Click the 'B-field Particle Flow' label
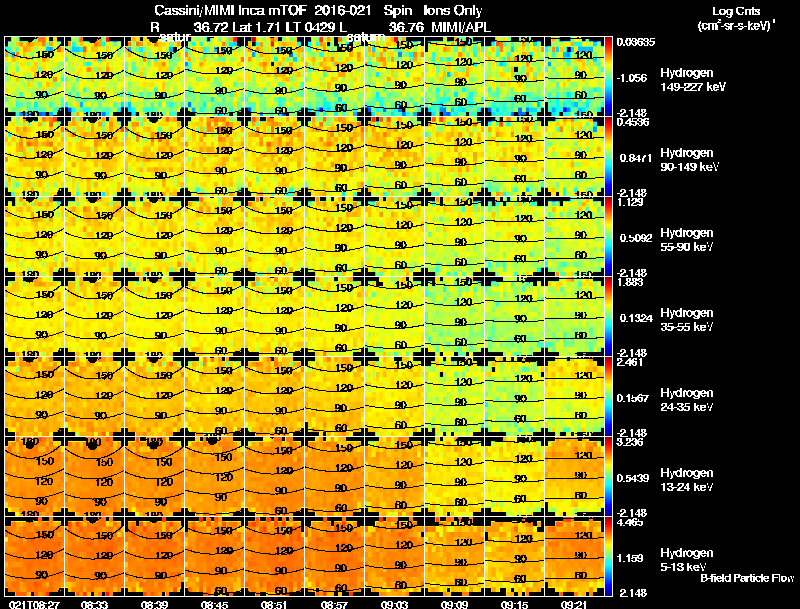Image resolution: width=800 pixels, height=609 pixels. (x=747, y=578)
